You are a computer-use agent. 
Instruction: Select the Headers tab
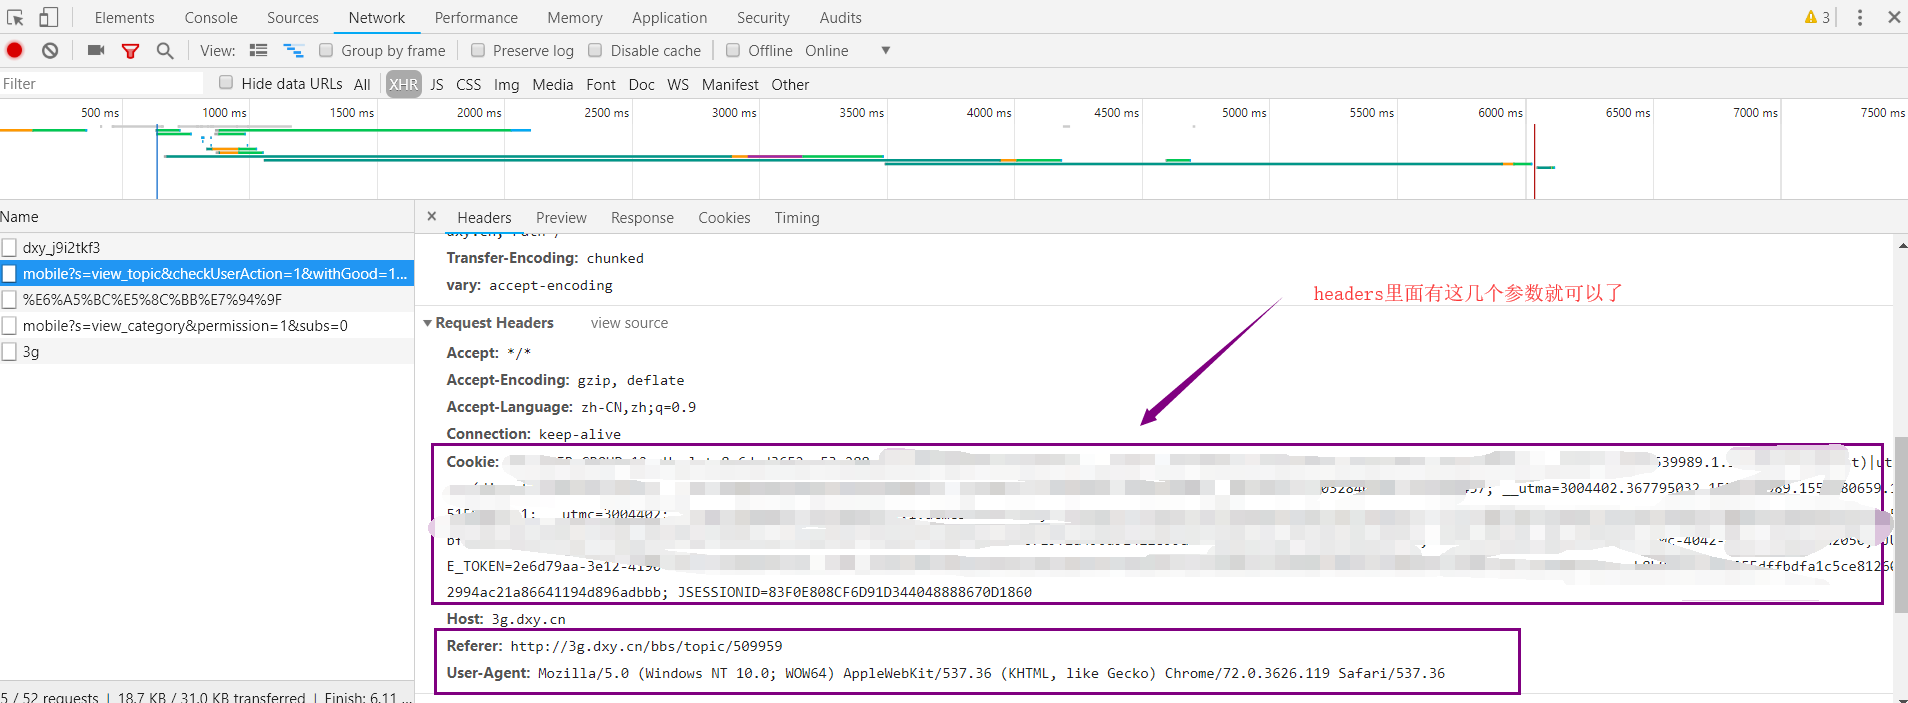[x=484, y=217]
